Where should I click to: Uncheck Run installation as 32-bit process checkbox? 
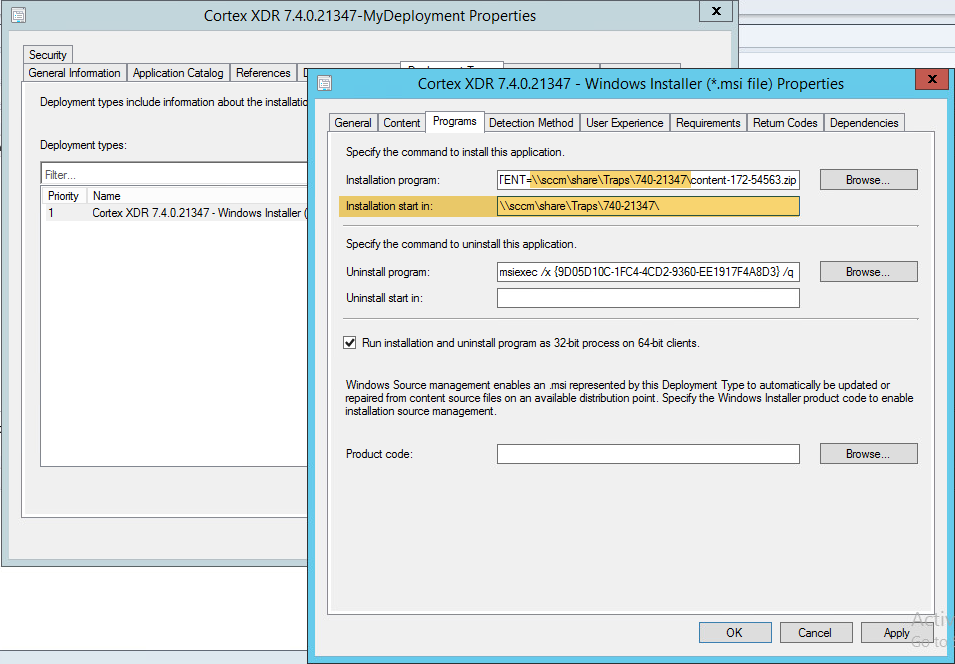point(350,343)
